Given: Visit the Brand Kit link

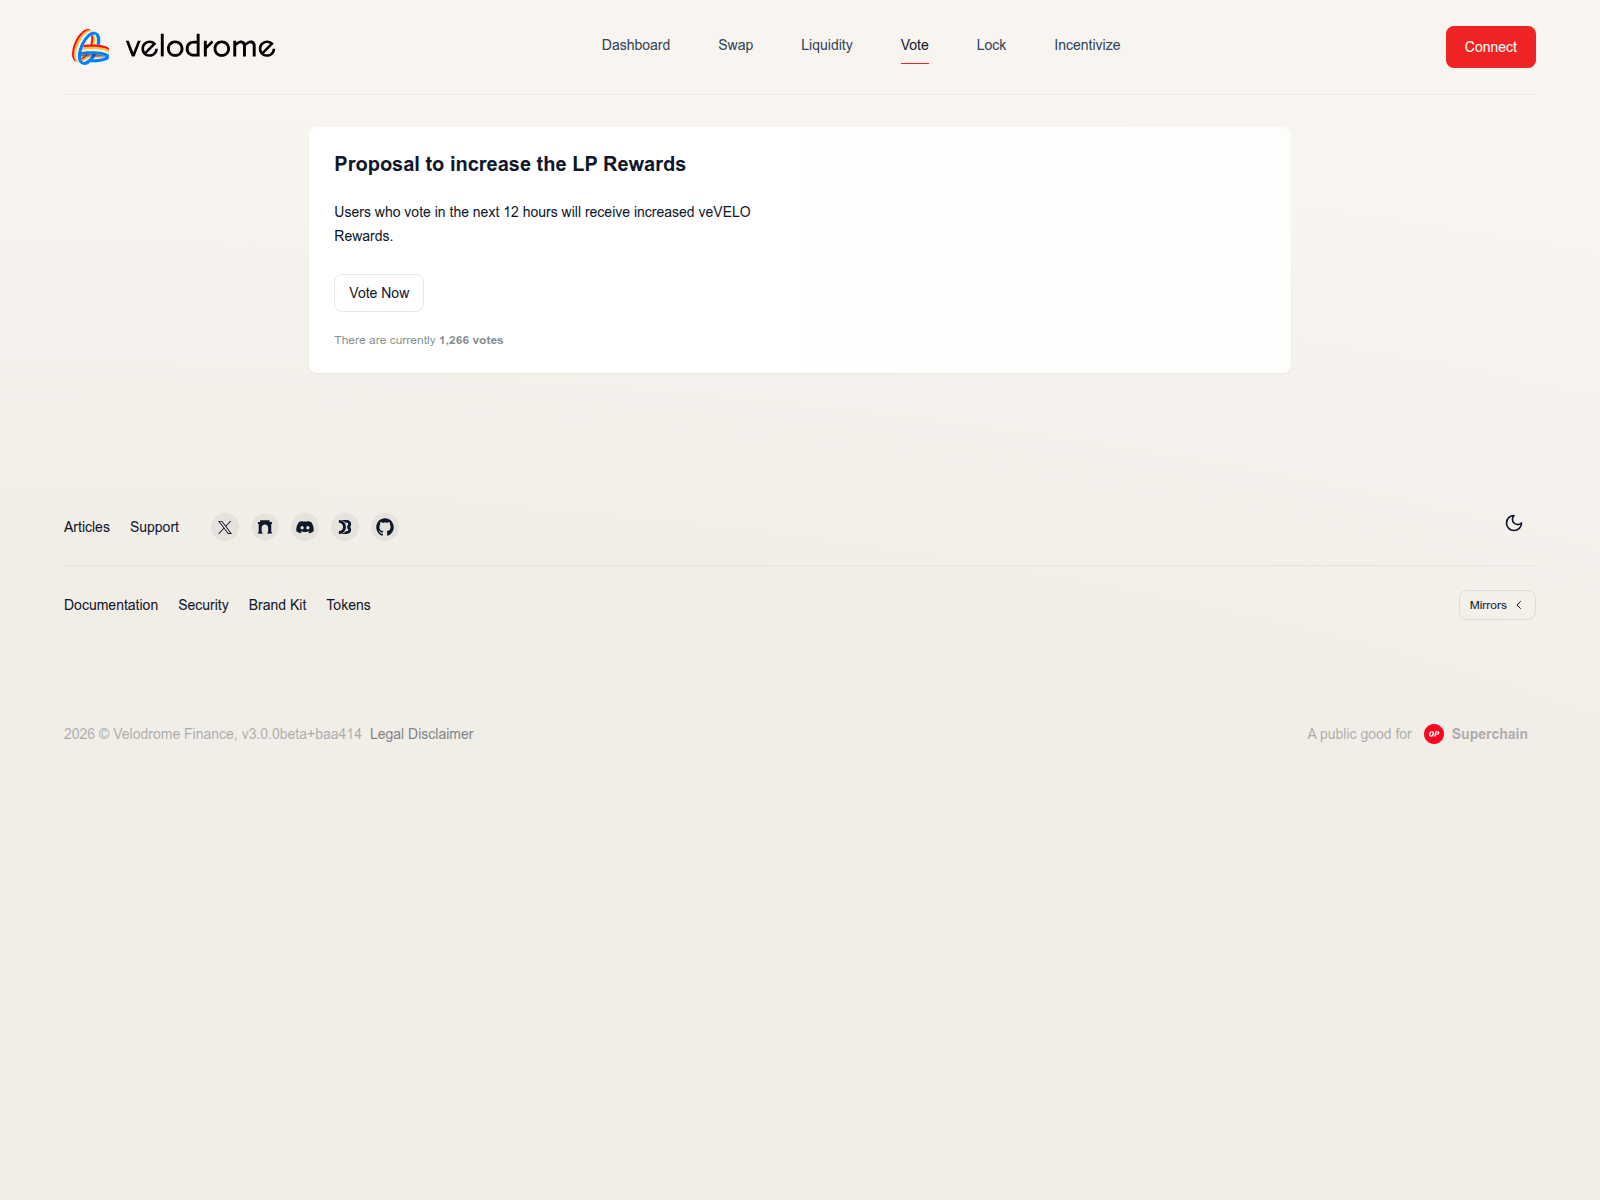Looking at the screenshot, I should [x=277, y=605].
